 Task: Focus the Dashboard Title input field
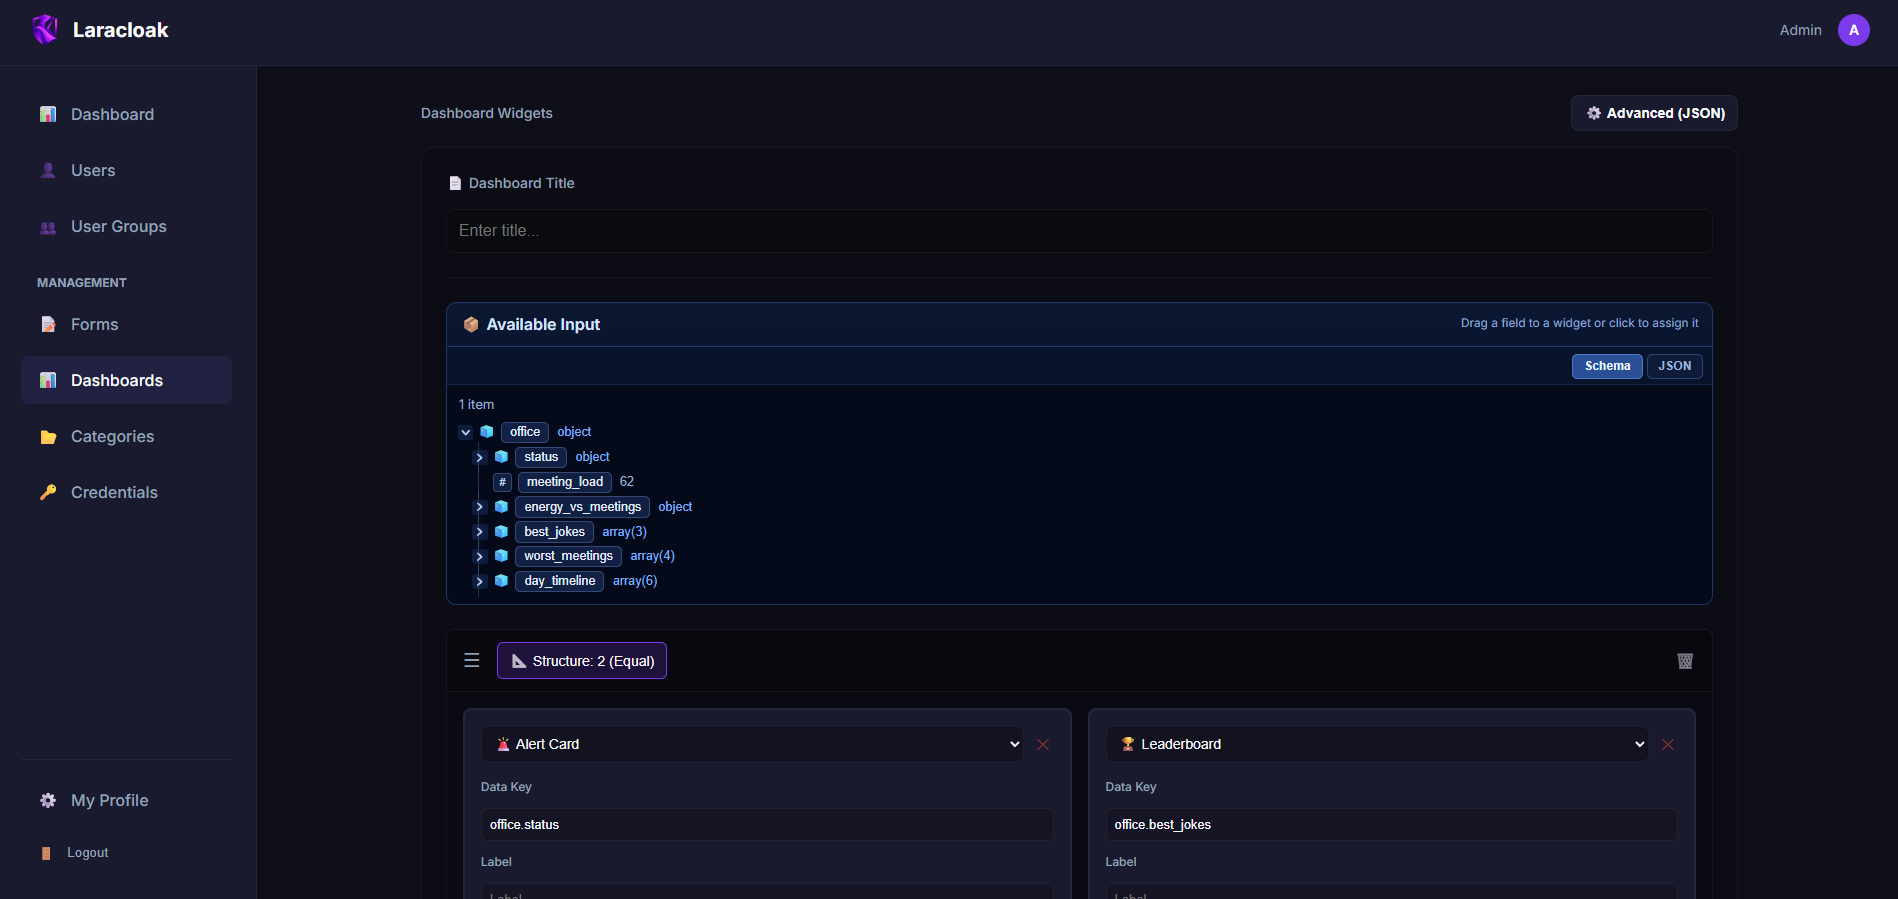pos(1079,231)
